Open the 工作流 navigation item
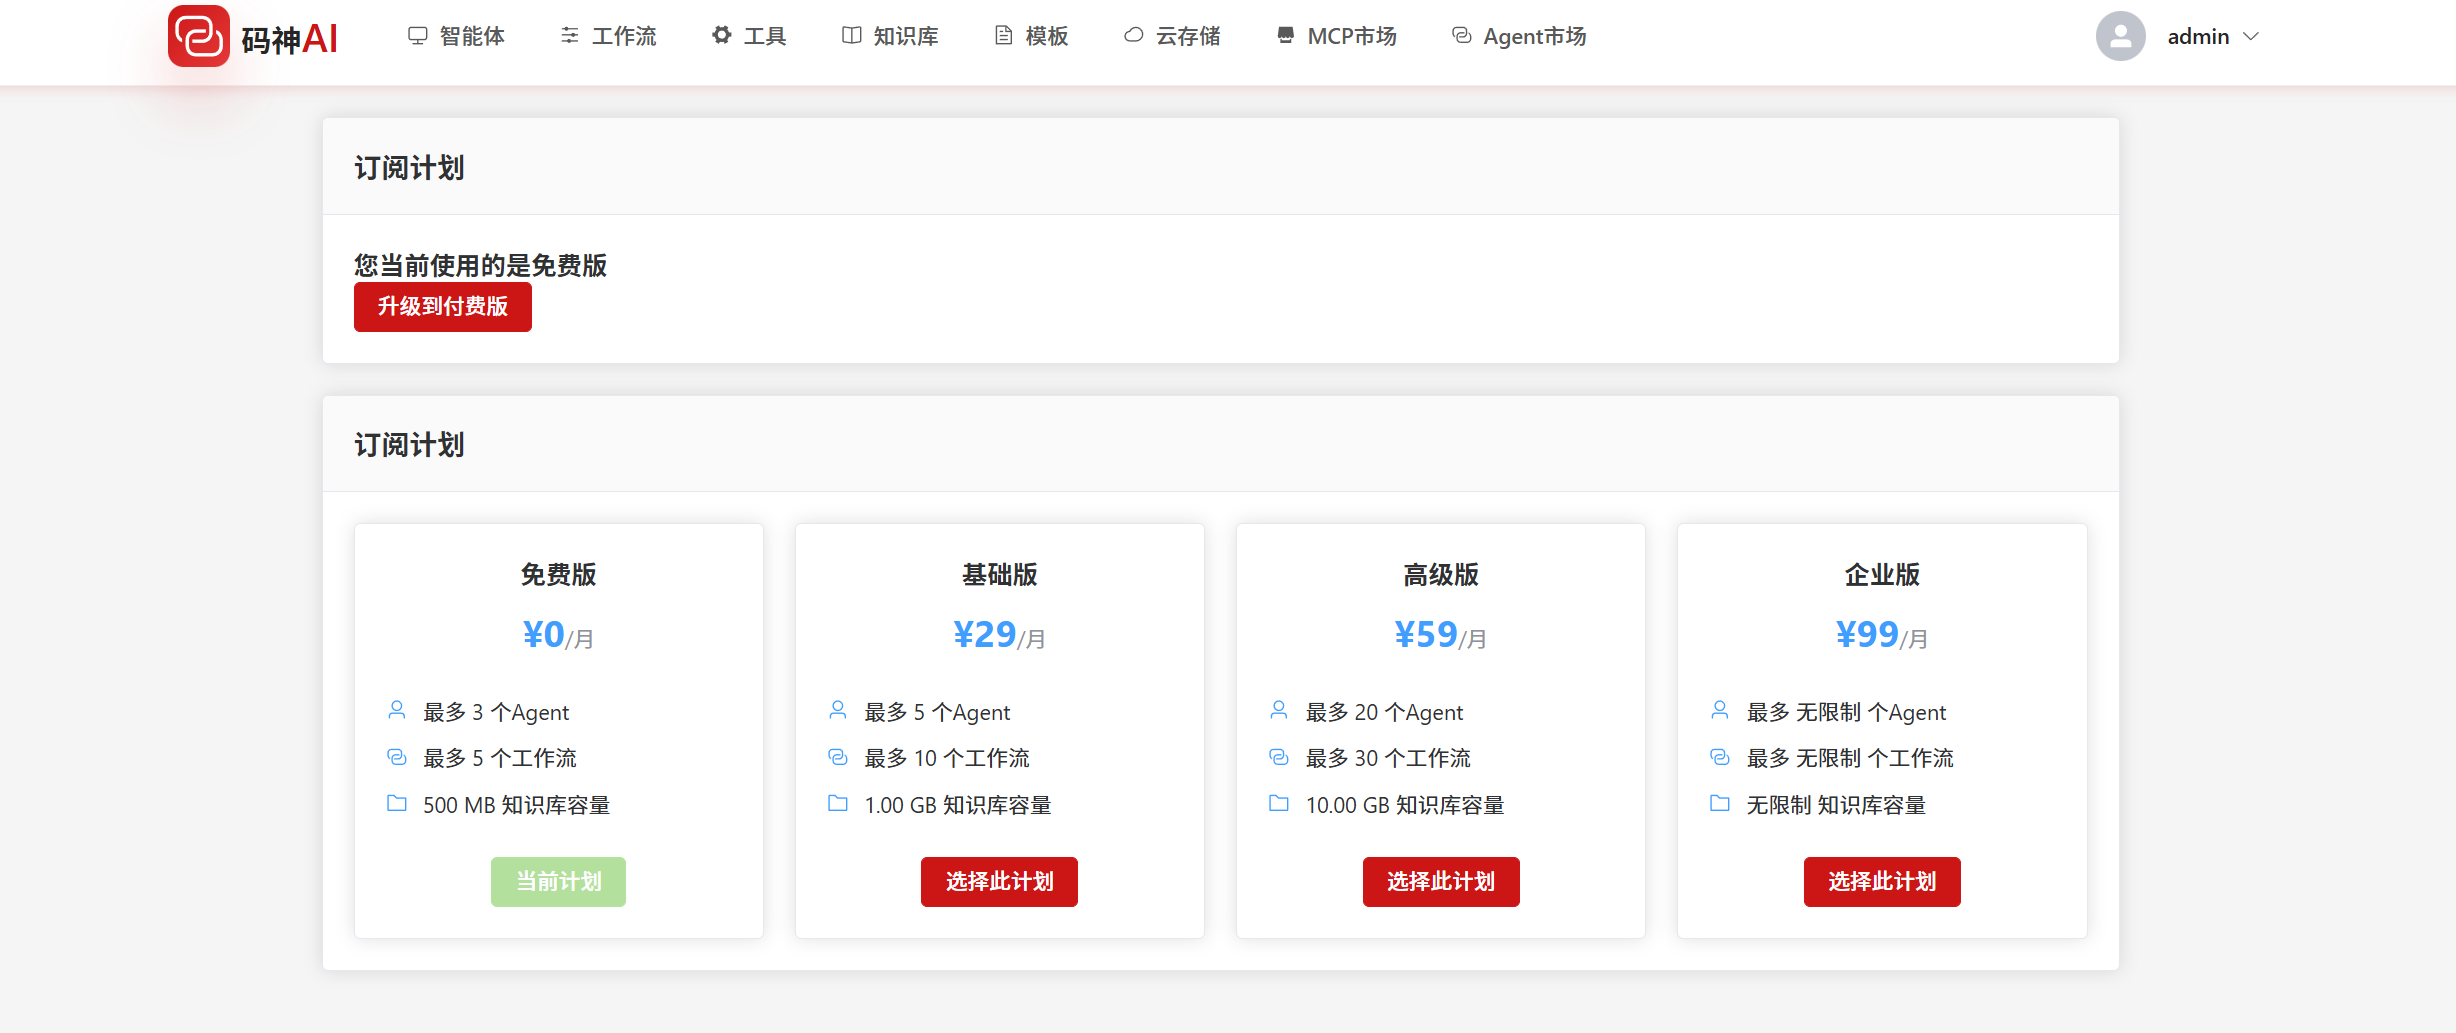 [623, 37]
